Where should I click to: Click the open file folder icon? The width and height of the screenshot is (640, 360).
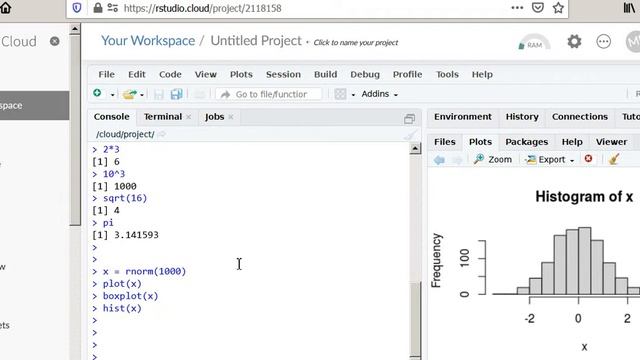coord(129,94)
